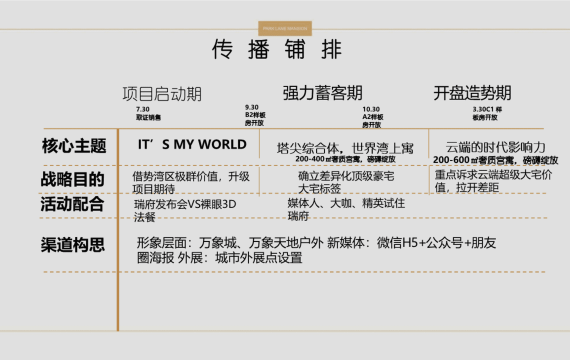Click the IT'S MY WORLD text
Image resolution: width=570 pixels, height=360 pixels.
pyautogui.click(x=192, y=144)
